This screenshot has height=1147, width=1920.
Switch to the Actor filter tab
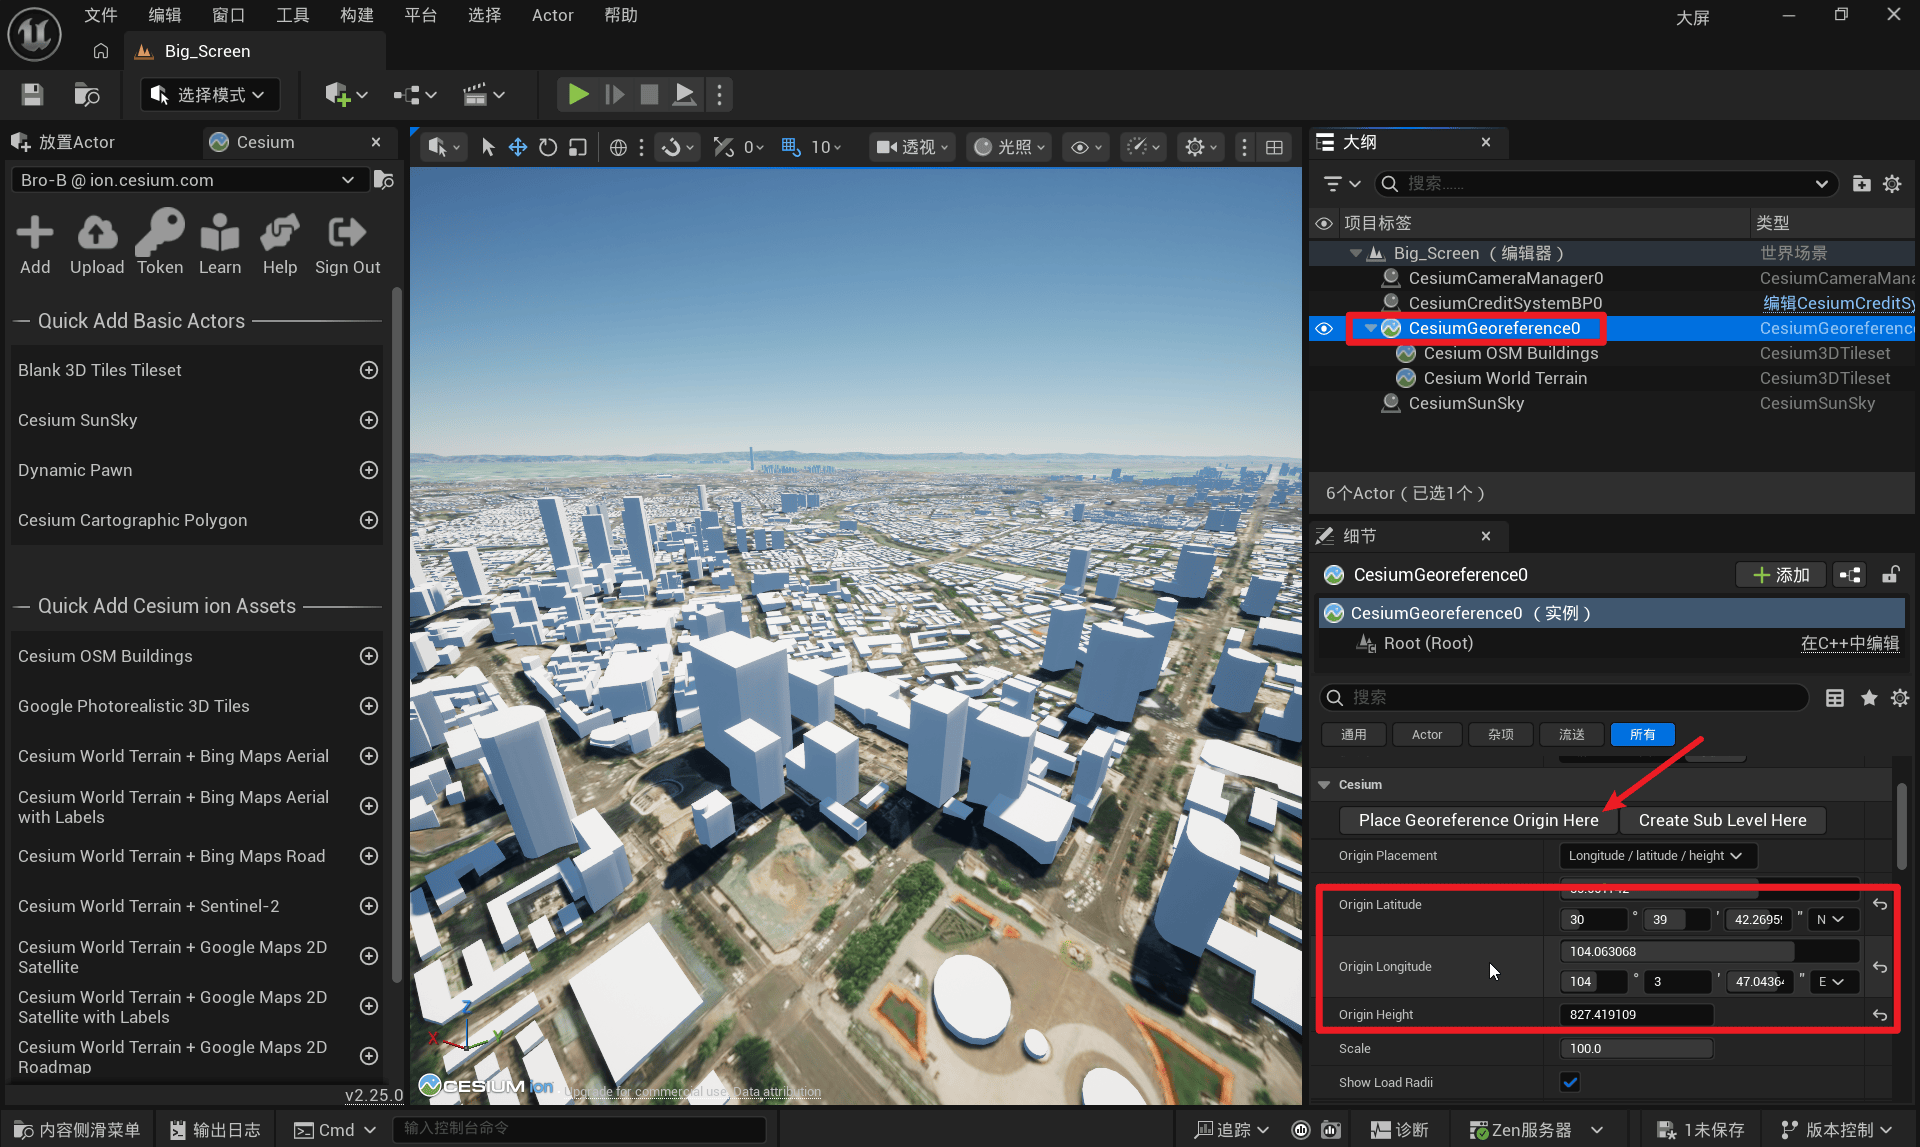tap(1426, 734)
